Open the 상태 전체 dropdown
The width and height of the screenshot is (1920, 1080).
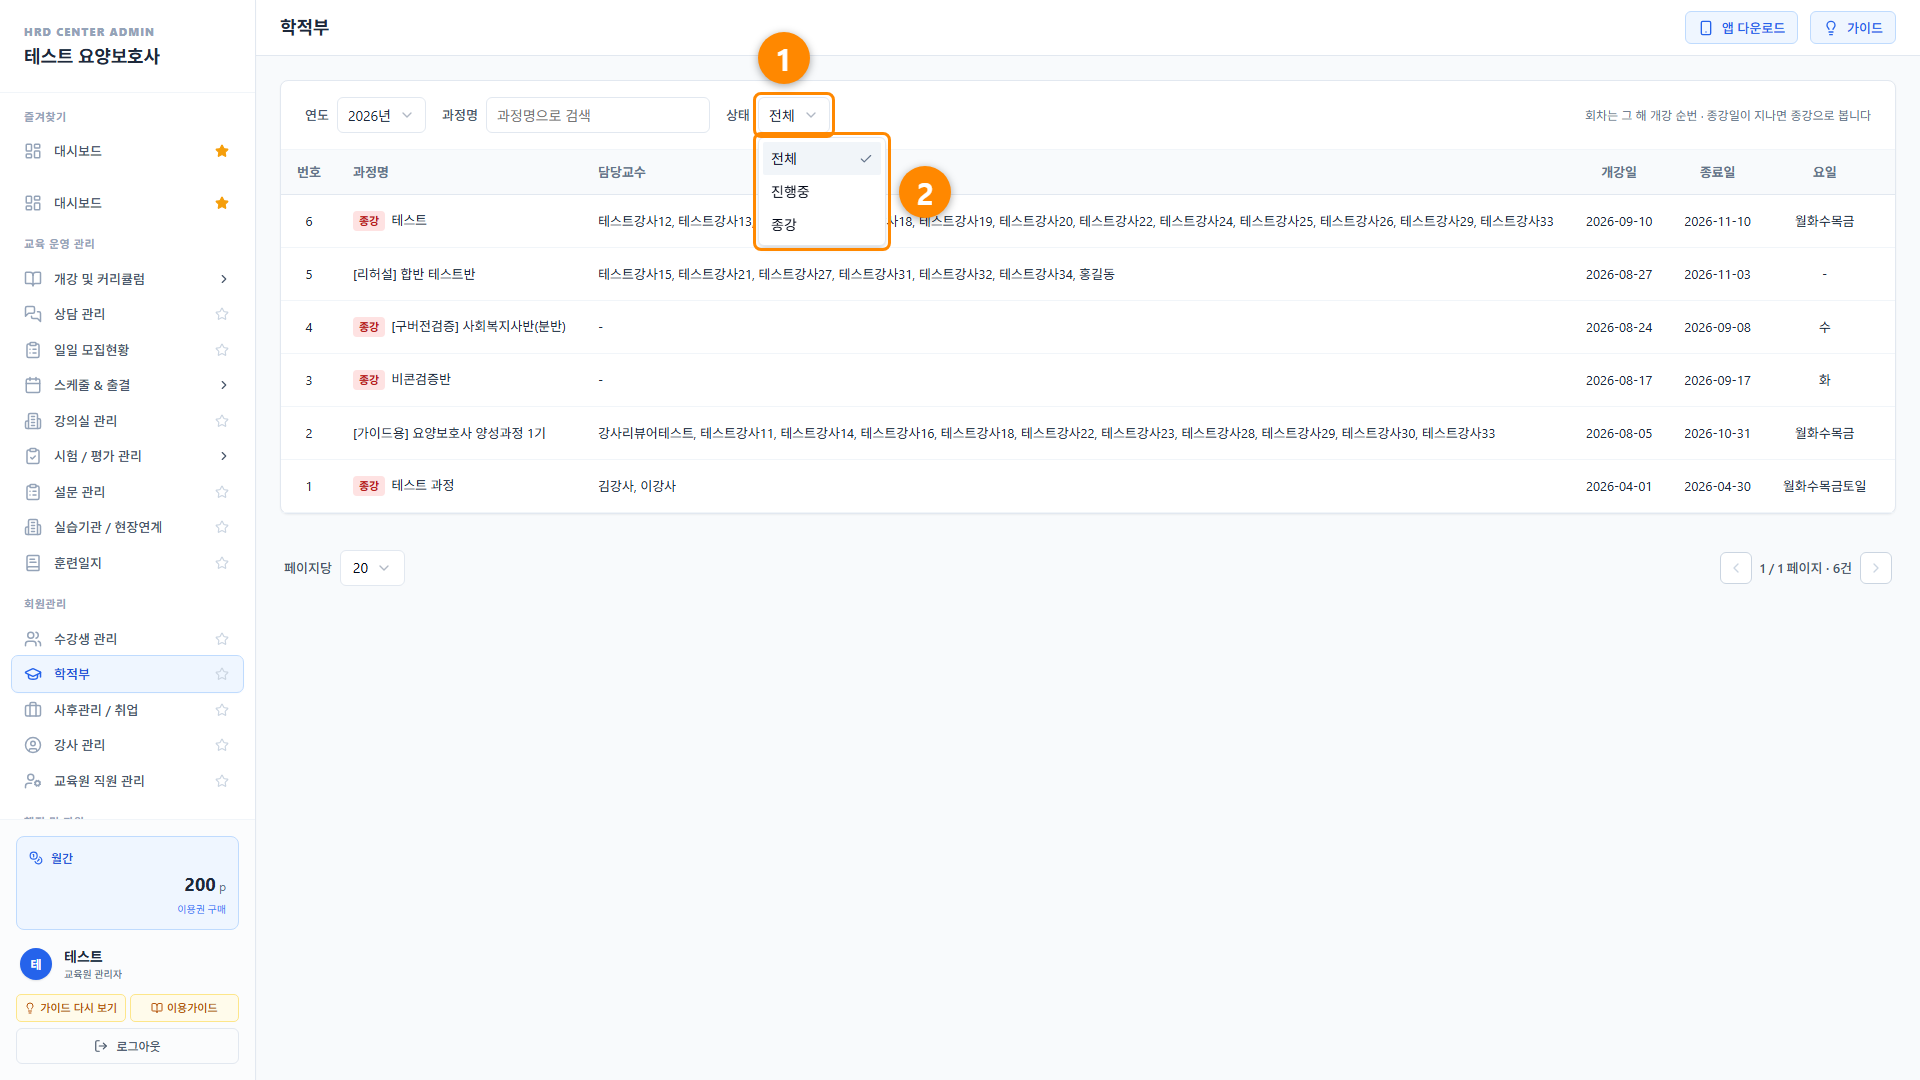[x=794, y=116]
